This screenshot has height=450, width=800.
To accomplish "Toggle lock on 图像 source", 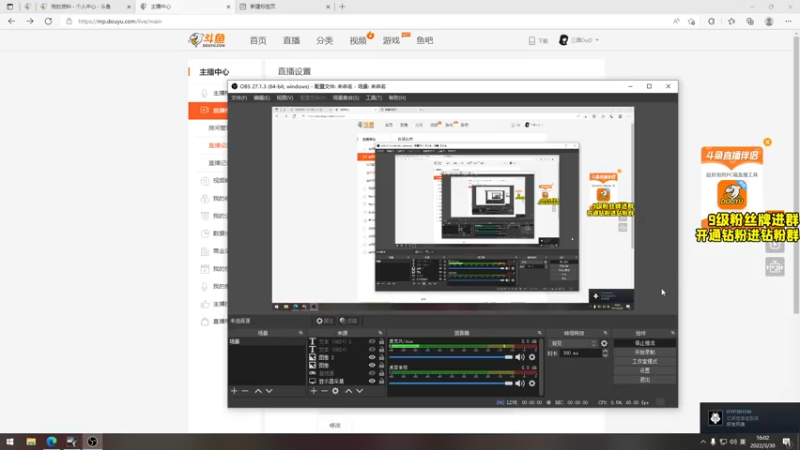I will point(381,365).
